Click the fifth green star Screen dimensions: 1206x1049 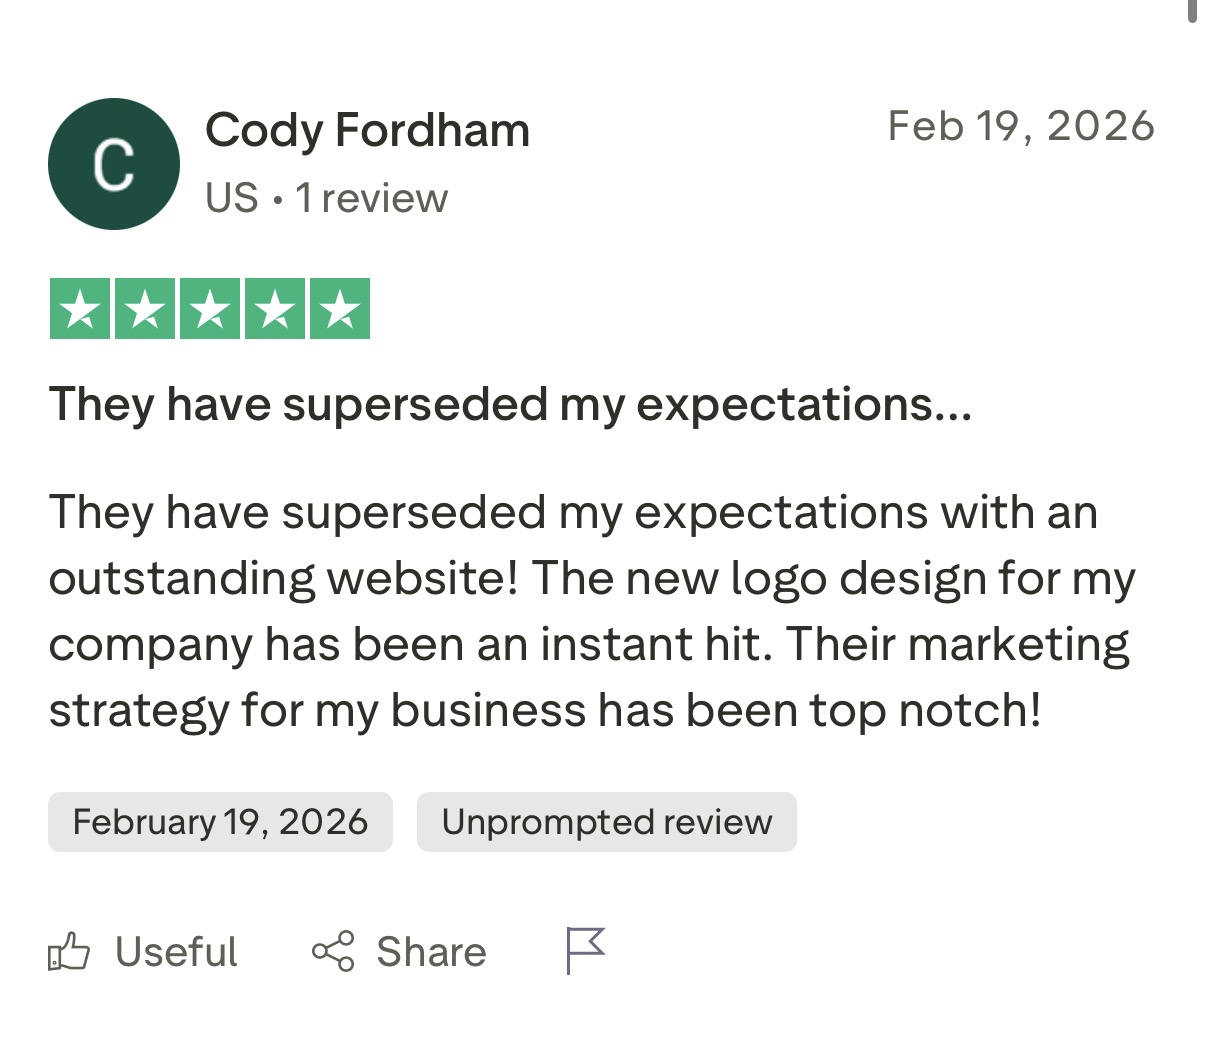point(340,309)
